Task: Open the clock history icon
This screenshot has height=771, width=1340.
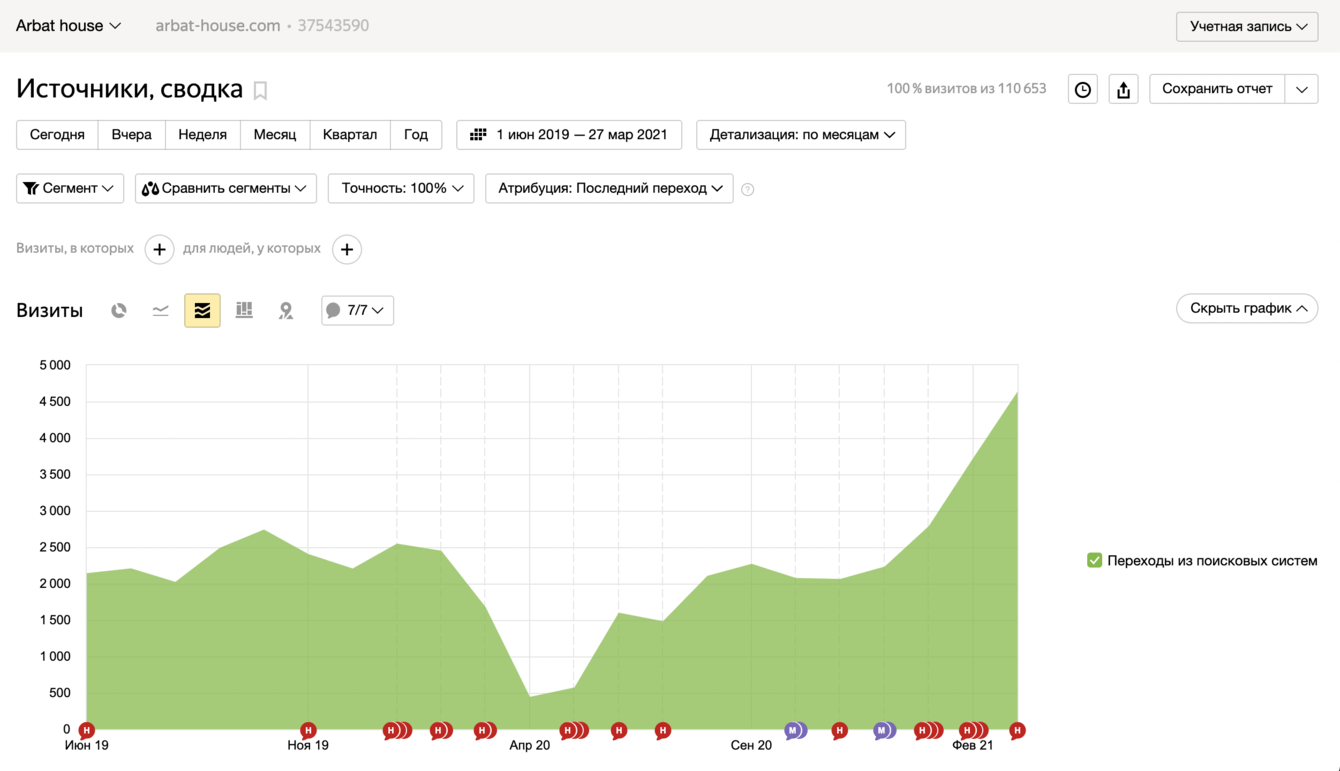Action: (x=1083, y=89)
